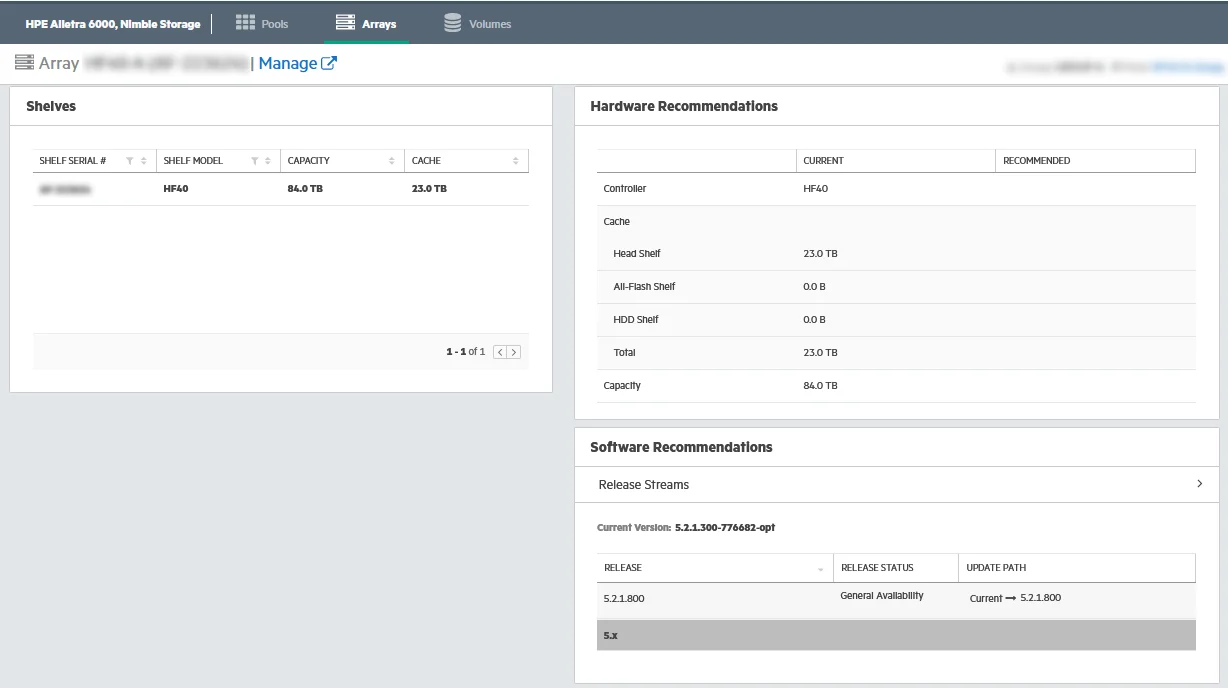Click the All-Flash Shelf row label
The height and width of the screenshot is (688, 1228).
pos(644,287)
